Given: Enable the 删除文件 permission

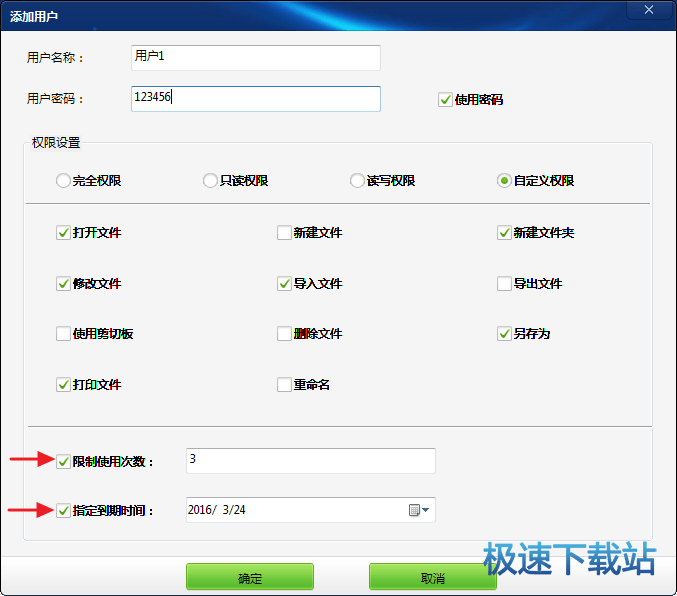Looking at the screenshot, I should pyautogui.click(x=284, y=334).
